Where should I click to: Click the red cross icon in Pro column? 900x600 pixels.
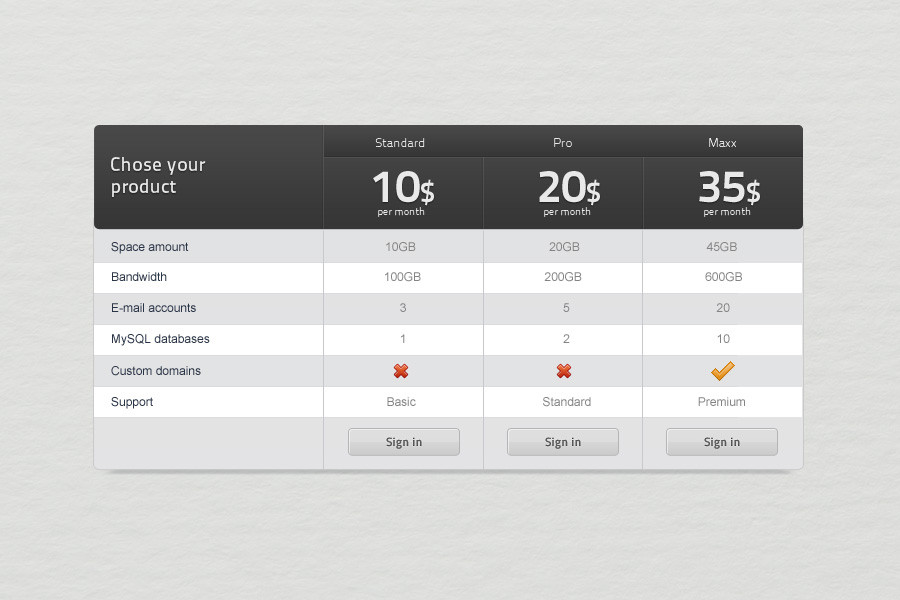[x=564, y=371]
